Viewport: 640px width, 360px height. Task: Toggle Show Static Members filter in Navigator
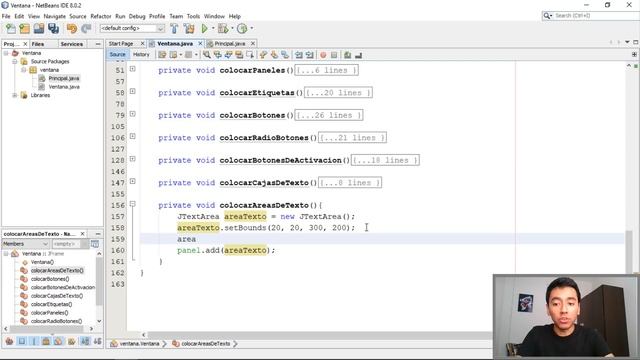(x=34, y=341)
